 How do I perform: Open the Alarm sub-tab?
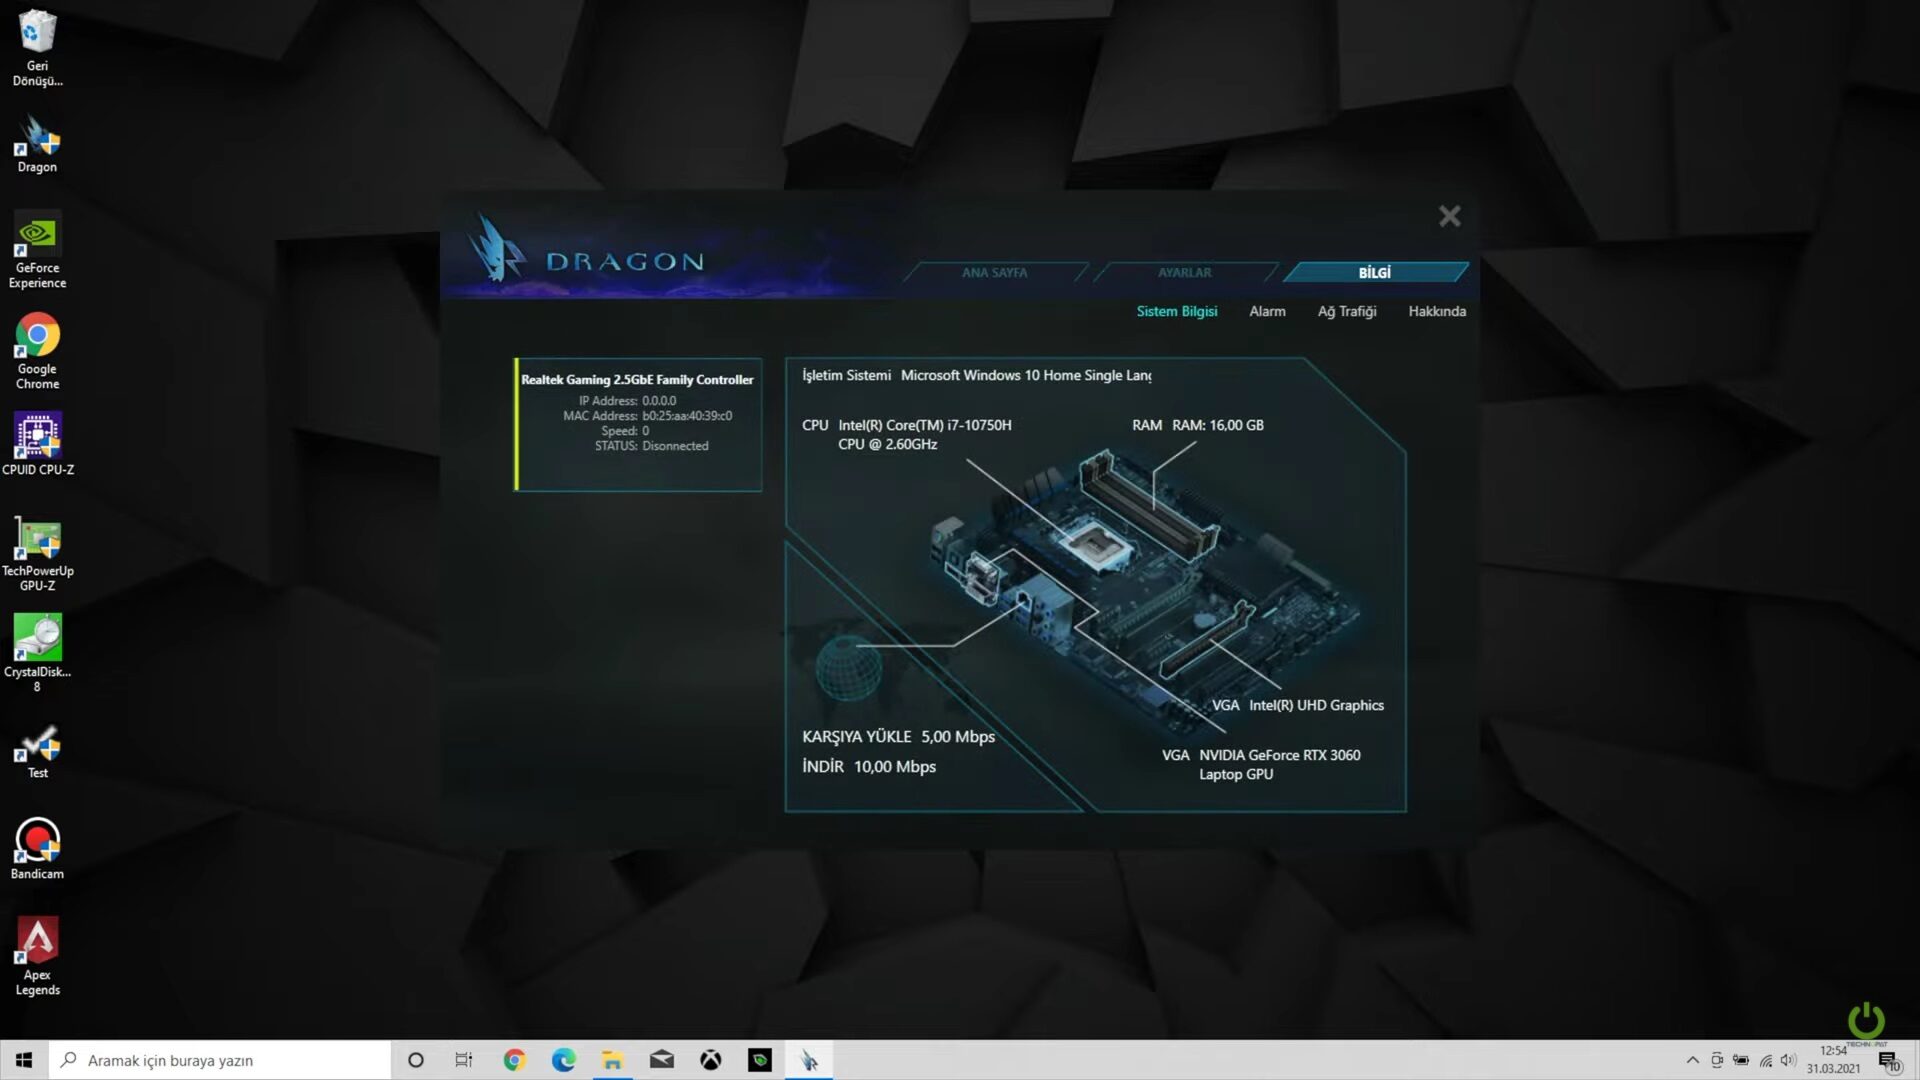(x=1267, y=311)
